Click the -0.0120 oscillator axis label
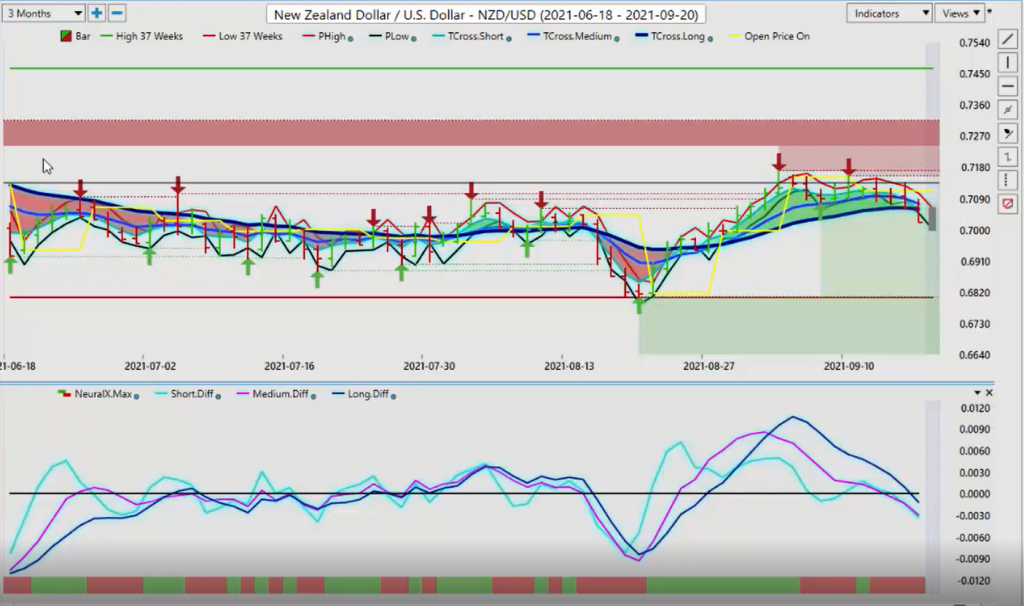This screenshot has width=1024, height=606. point(973,581)
